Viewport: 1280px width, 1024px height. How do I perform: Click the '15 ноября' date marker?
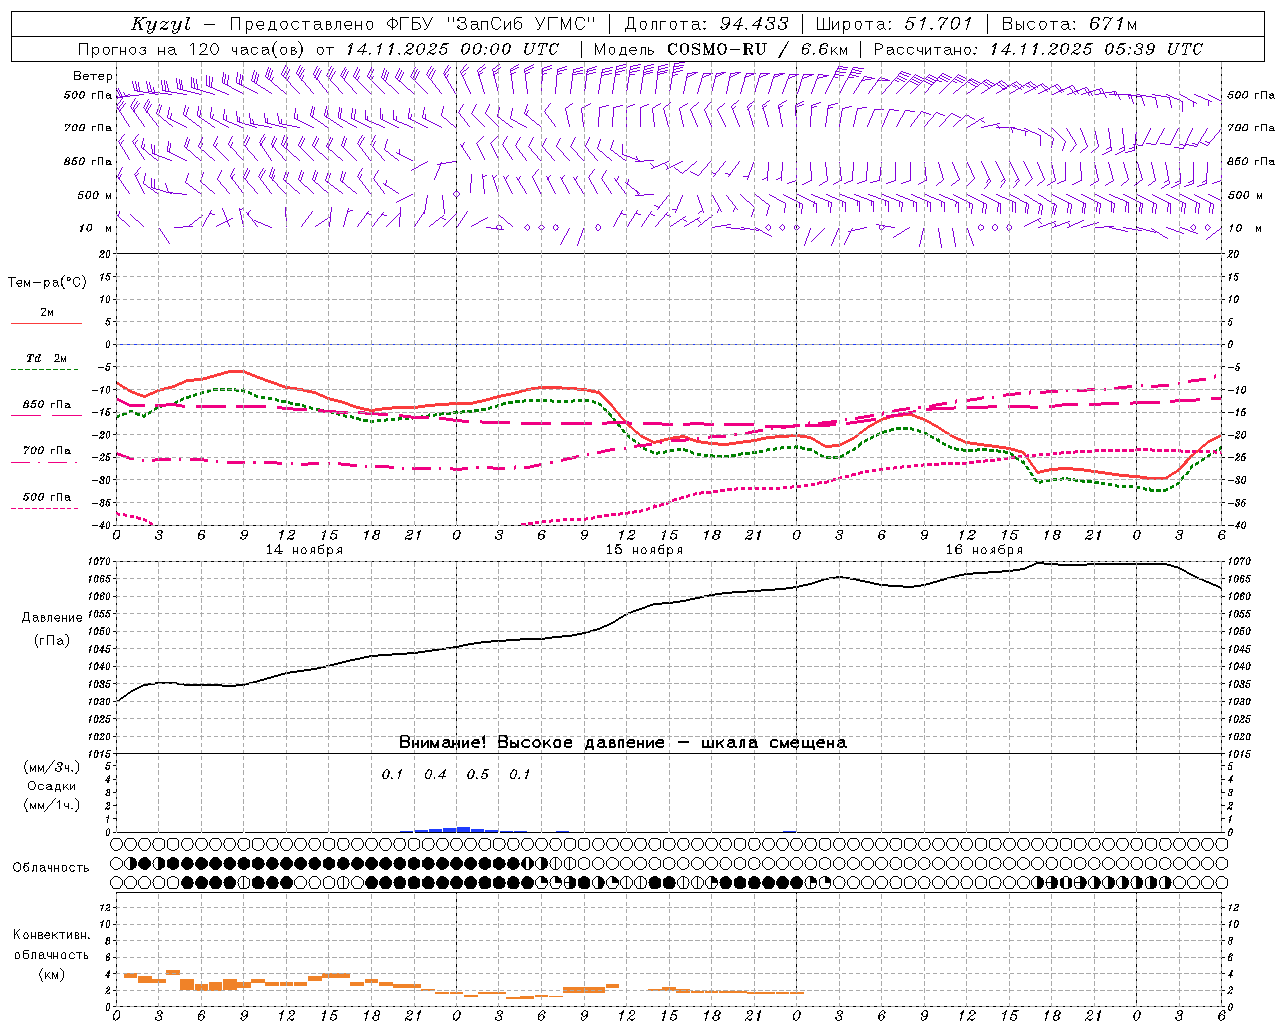[x=644, y=550]
